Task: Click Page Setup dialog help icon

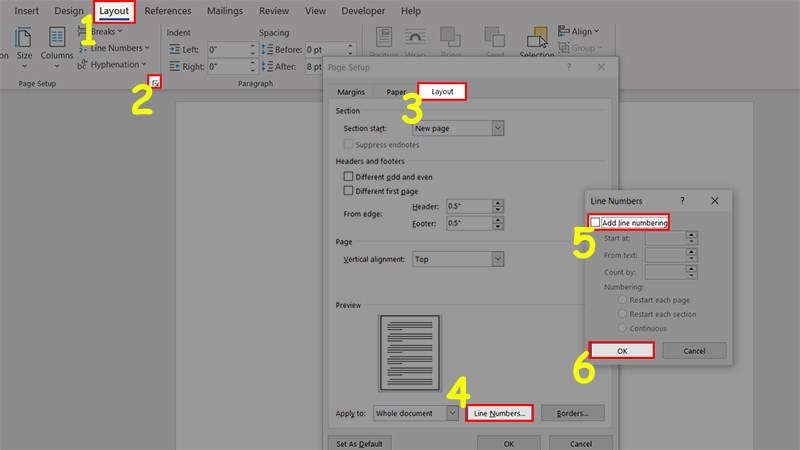Action: (568, 67)
